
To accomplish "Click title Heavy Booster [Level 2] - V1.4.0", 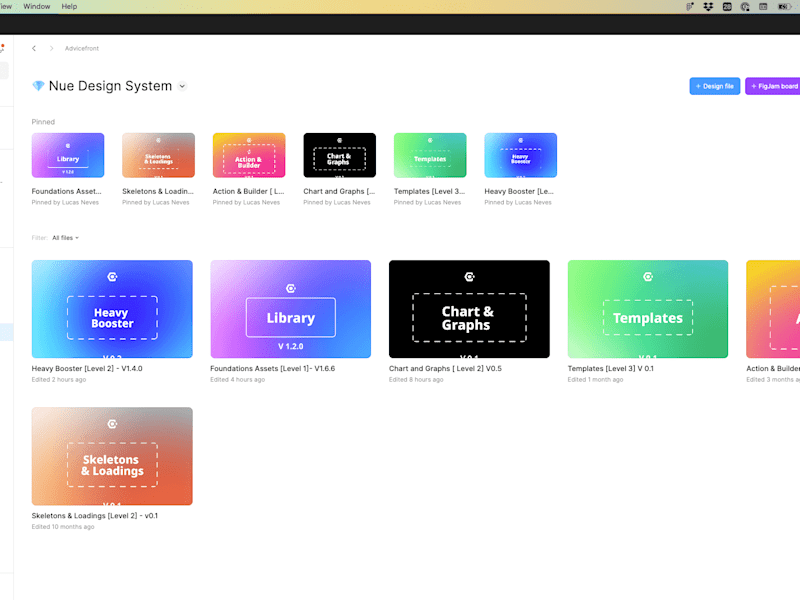I will click(x=87, y=368).
